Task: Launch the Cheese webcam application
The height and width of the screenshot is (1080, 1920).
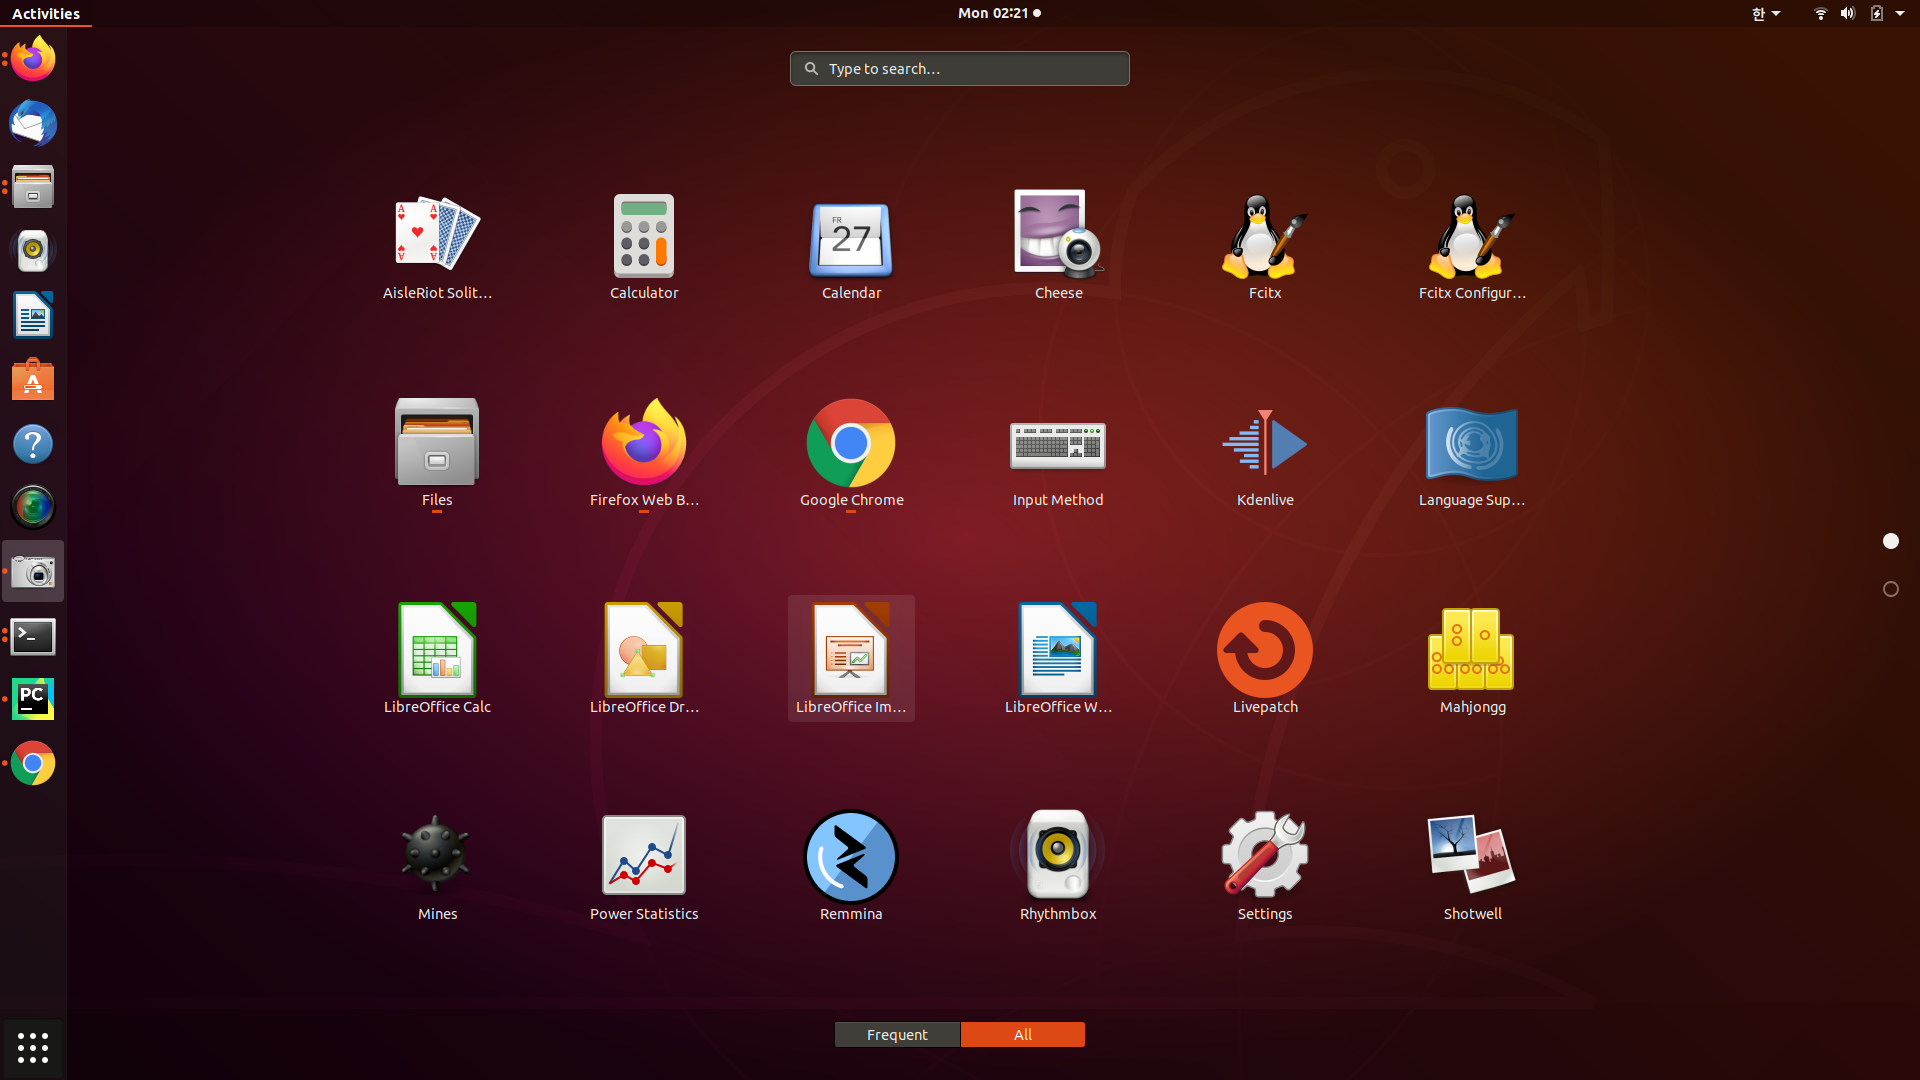Action: pos(1057,245)
